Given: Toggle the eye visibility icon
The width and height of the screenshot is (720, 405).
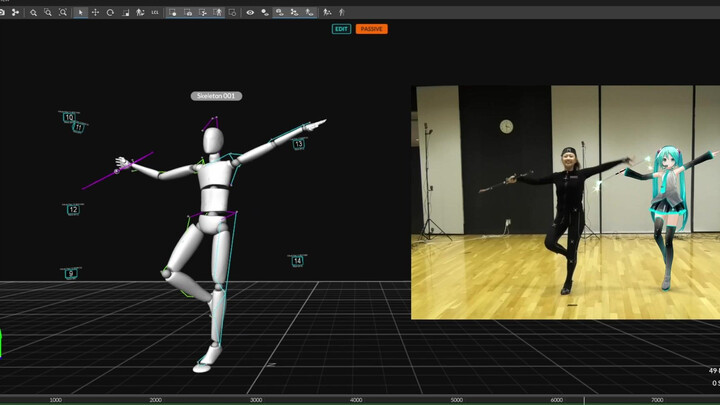Looking at the screenshot, I should (x=250, y=12).
